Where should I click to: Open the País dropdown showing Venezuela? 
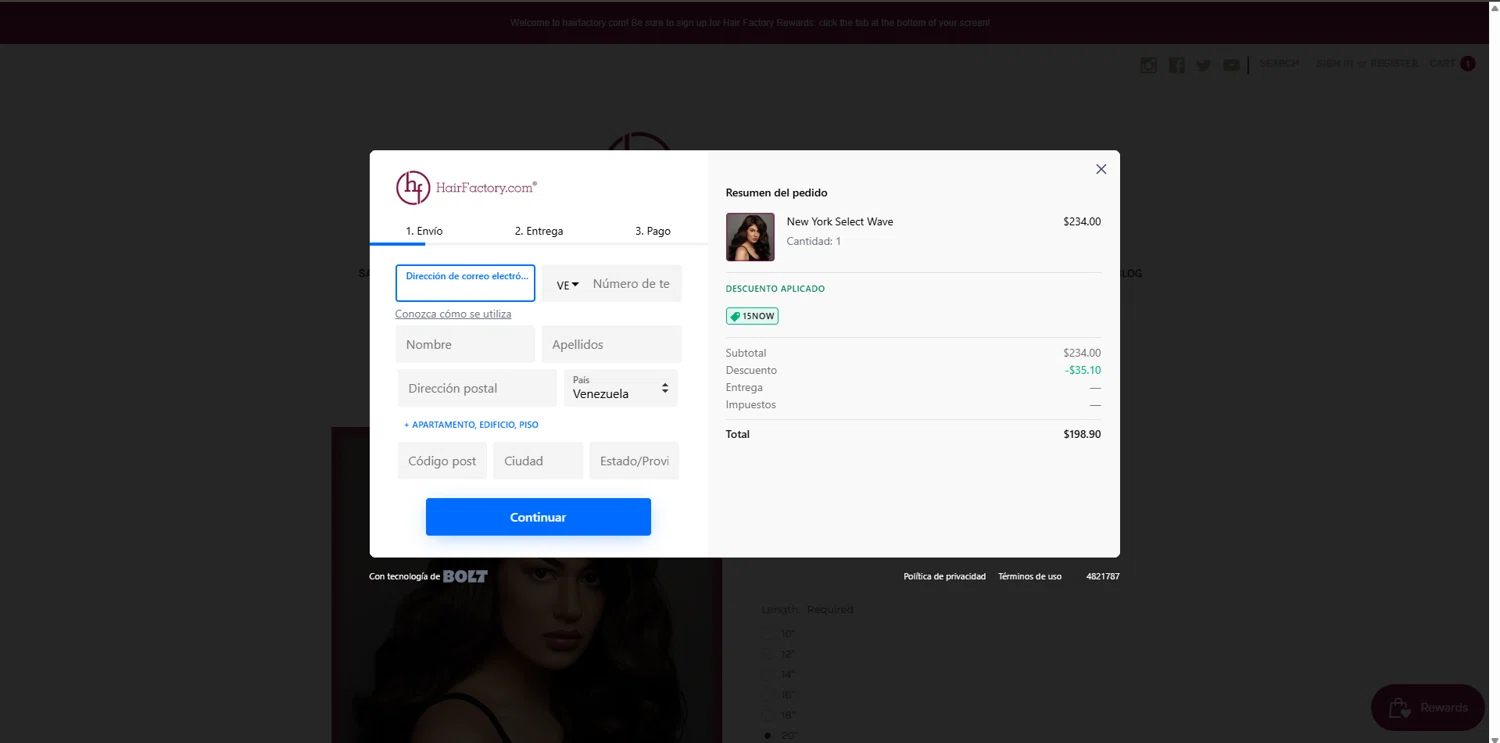[621, 388]
